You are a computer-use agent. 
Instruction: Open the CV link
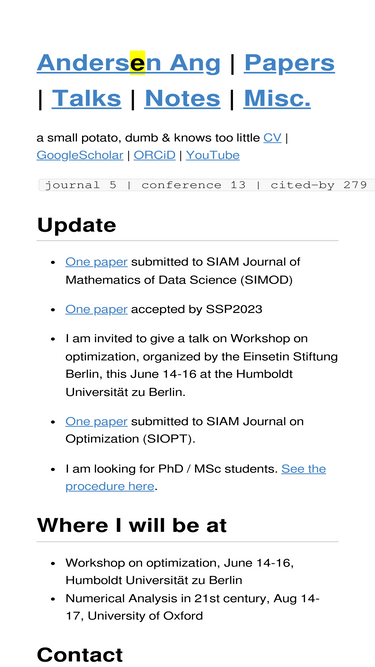(x=272, y=138)
